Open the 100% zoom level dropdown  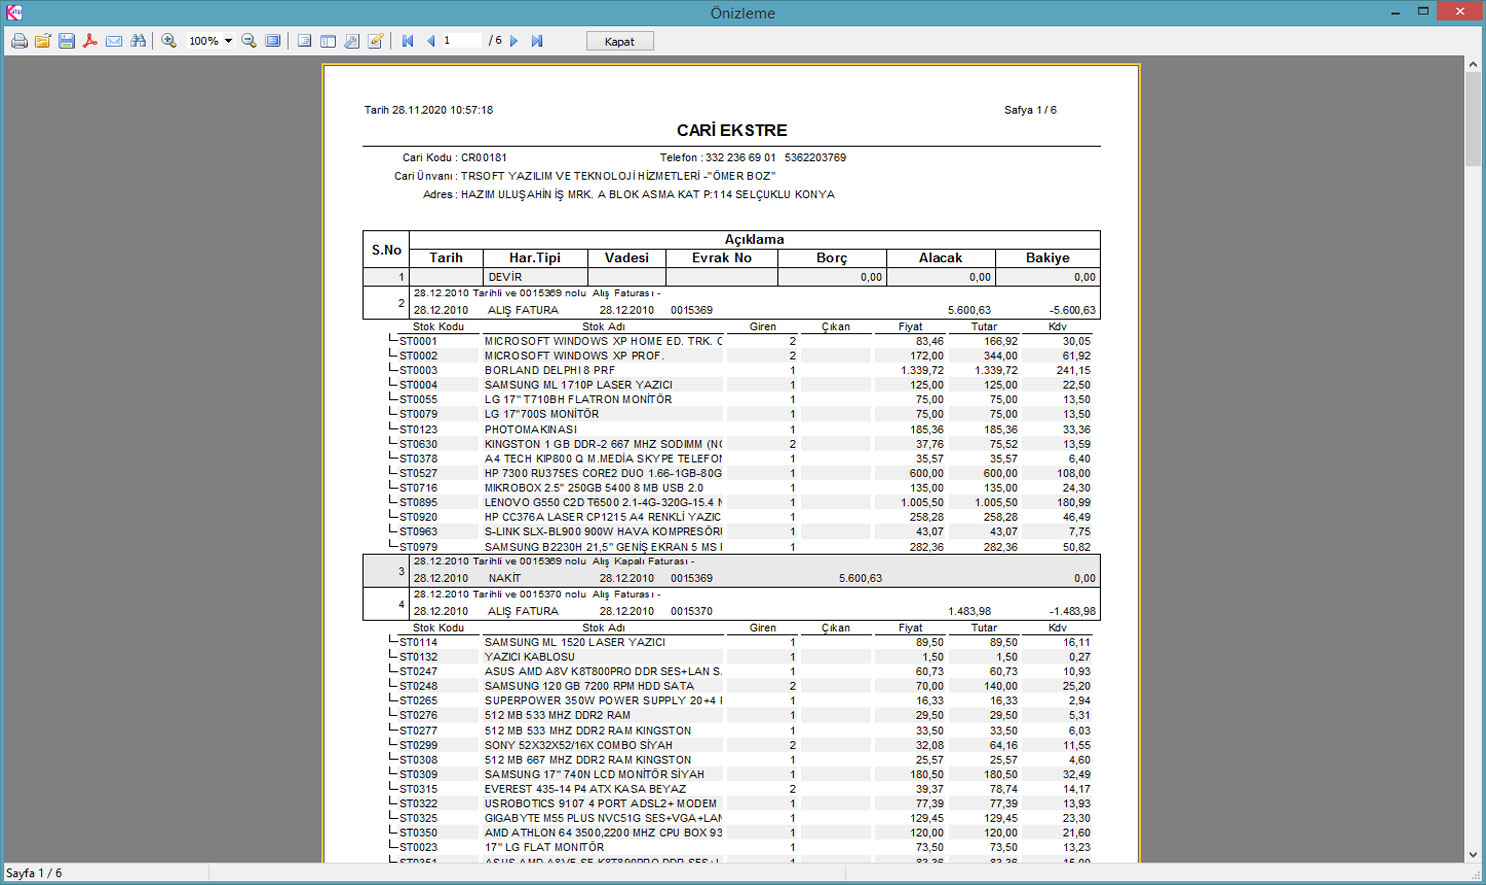(x=228, y=41)
